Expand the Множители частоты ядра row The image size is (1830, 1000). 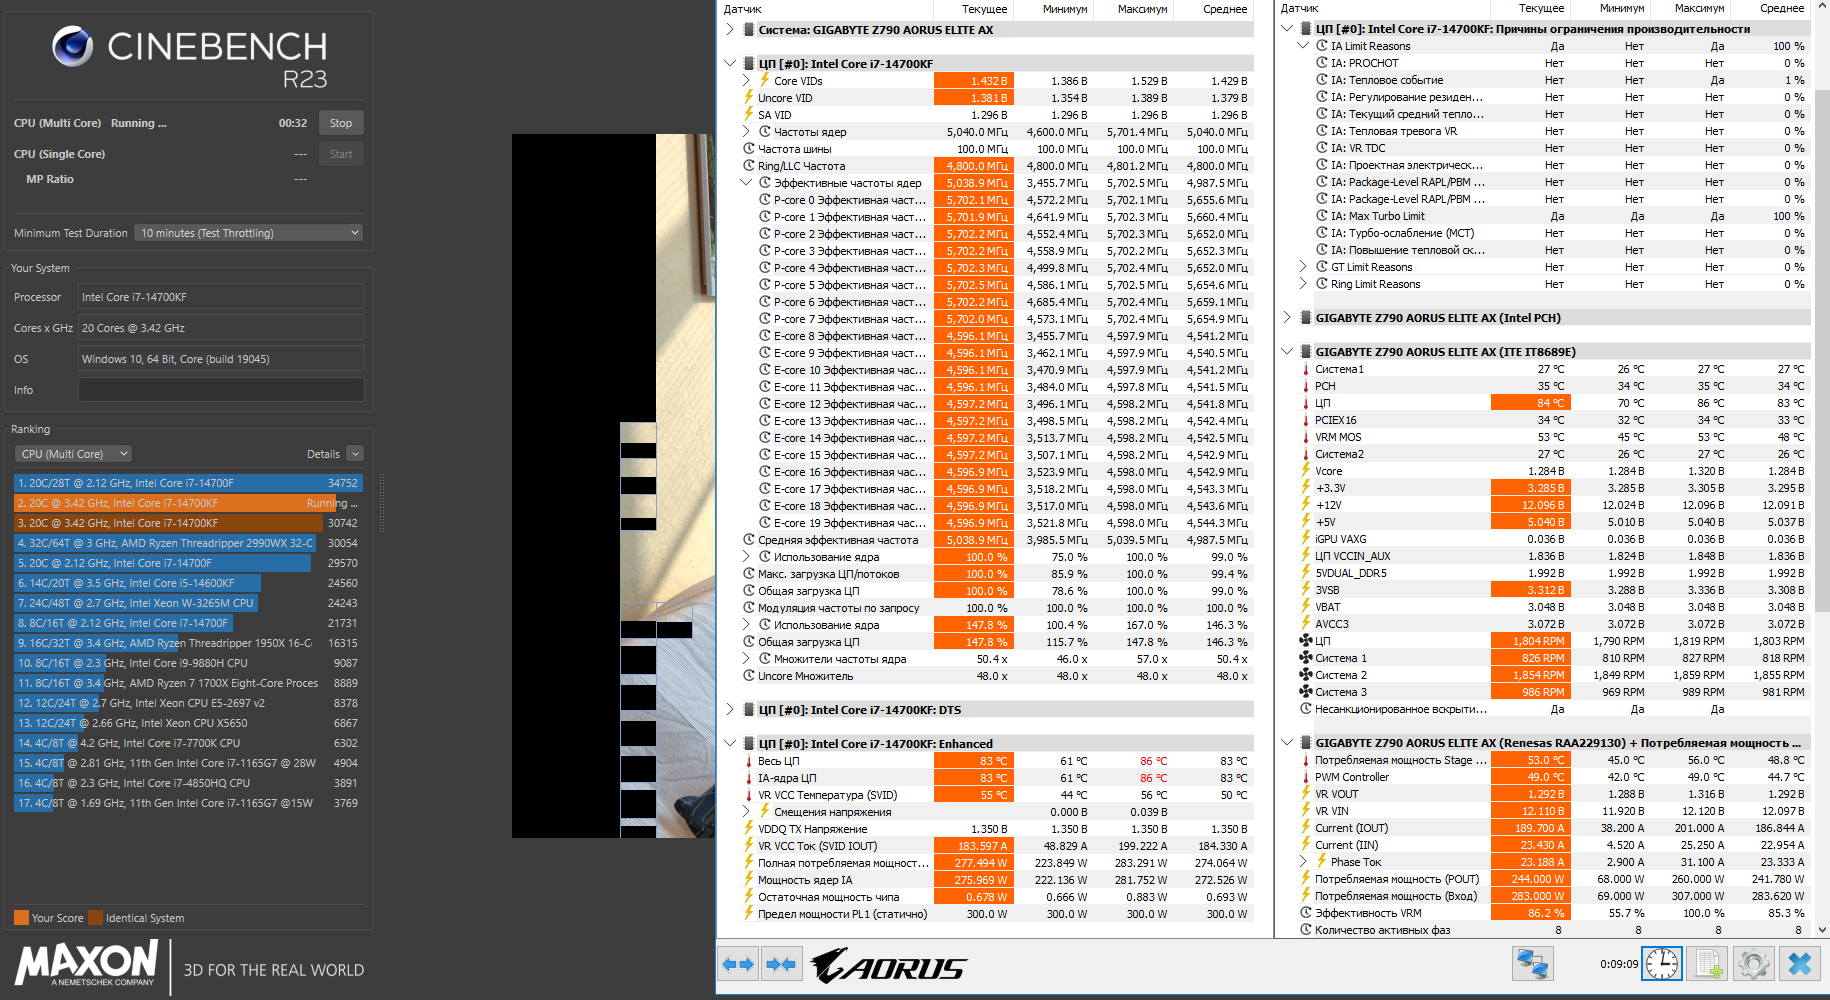coord(746,658)
